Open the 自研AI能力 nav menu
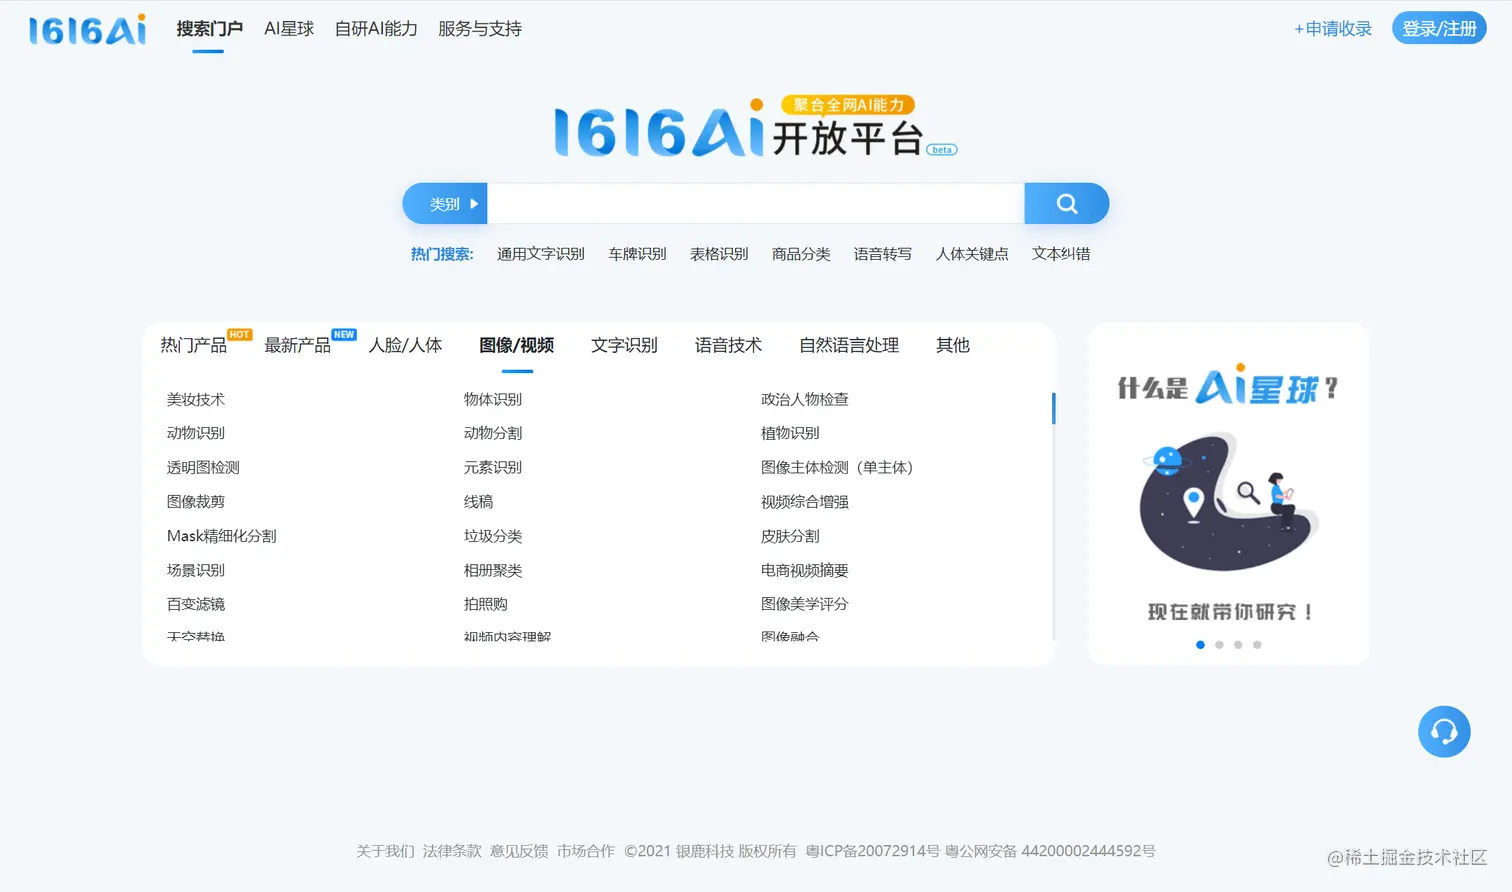The image size is (1512, 892). pos(376,29)
